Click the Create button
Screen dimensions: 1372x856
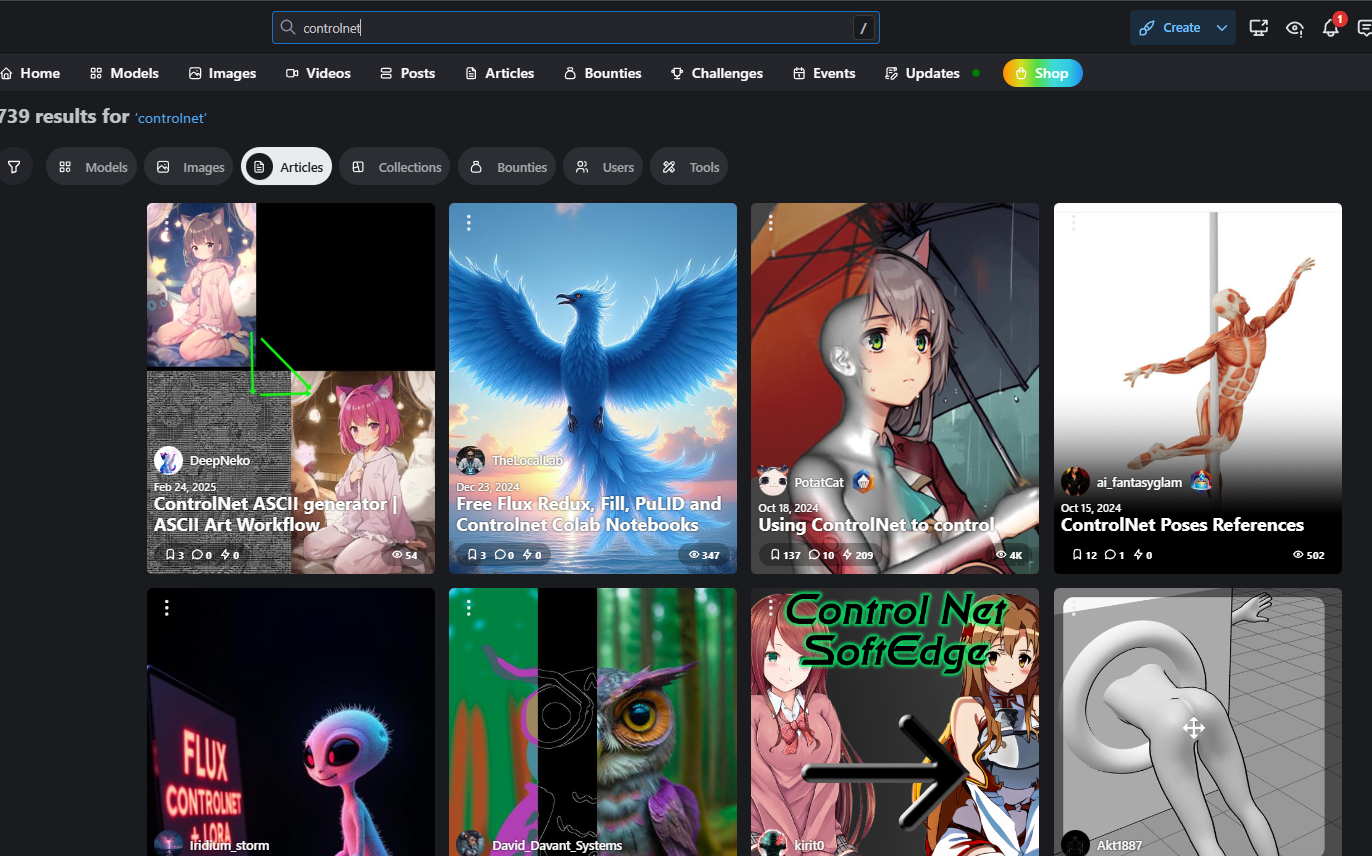coord(1170,28)
